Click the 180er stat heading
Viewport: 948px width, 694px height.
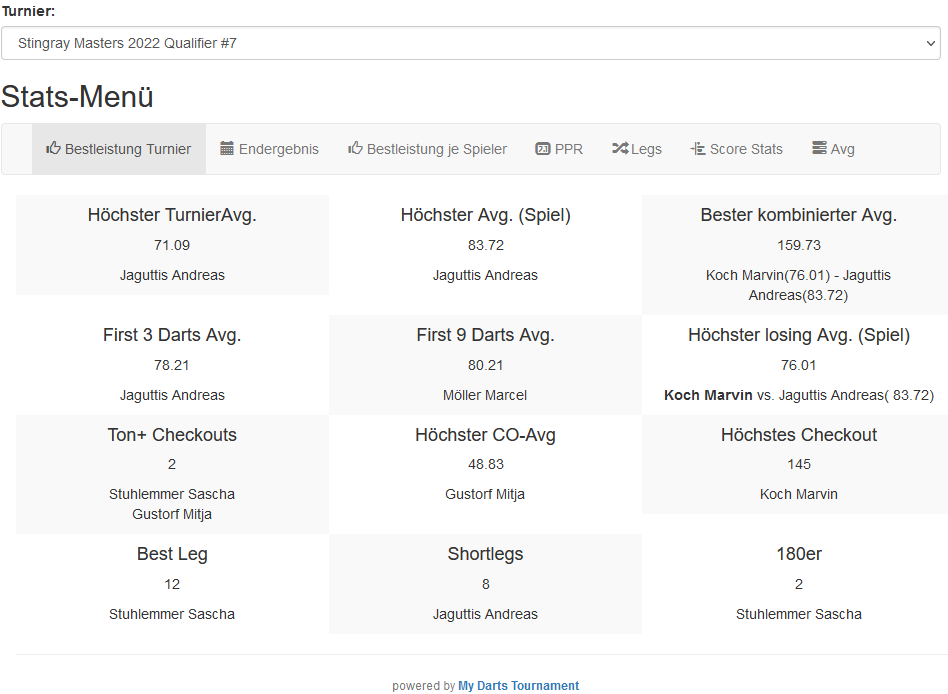click(x=798, y=554)
